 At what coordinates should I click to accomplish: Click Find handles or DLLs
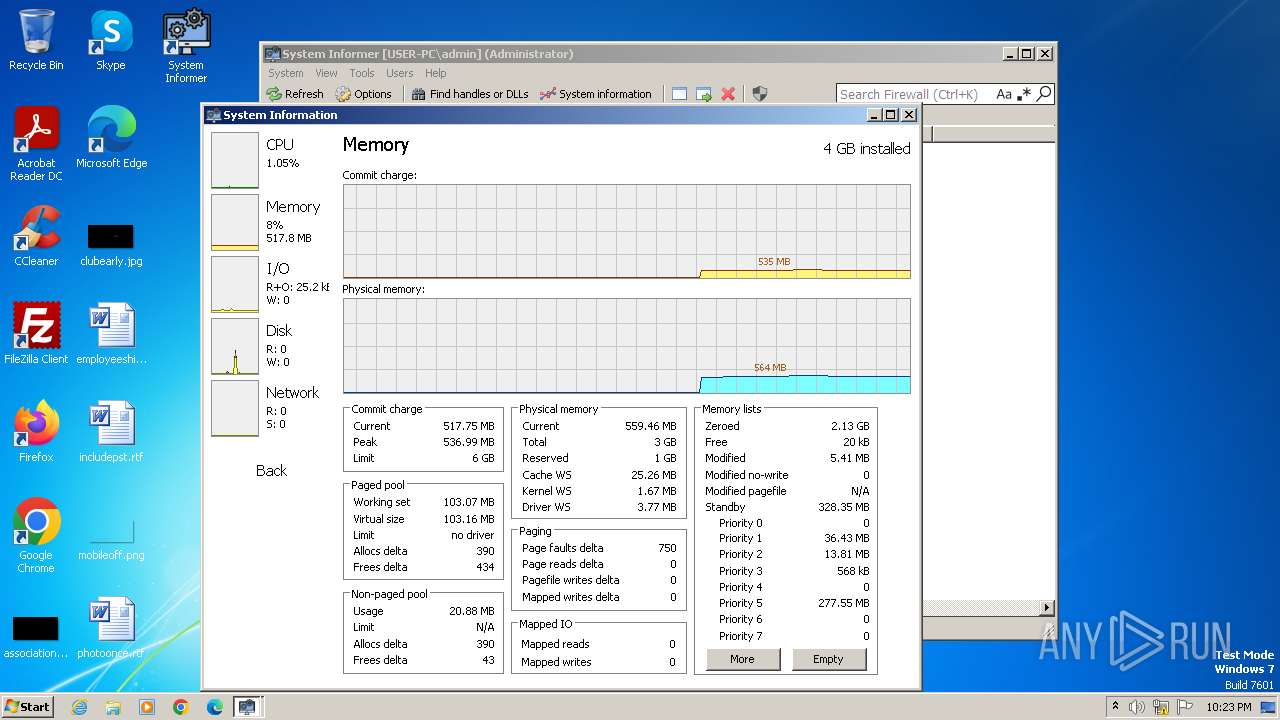(470, 94)
